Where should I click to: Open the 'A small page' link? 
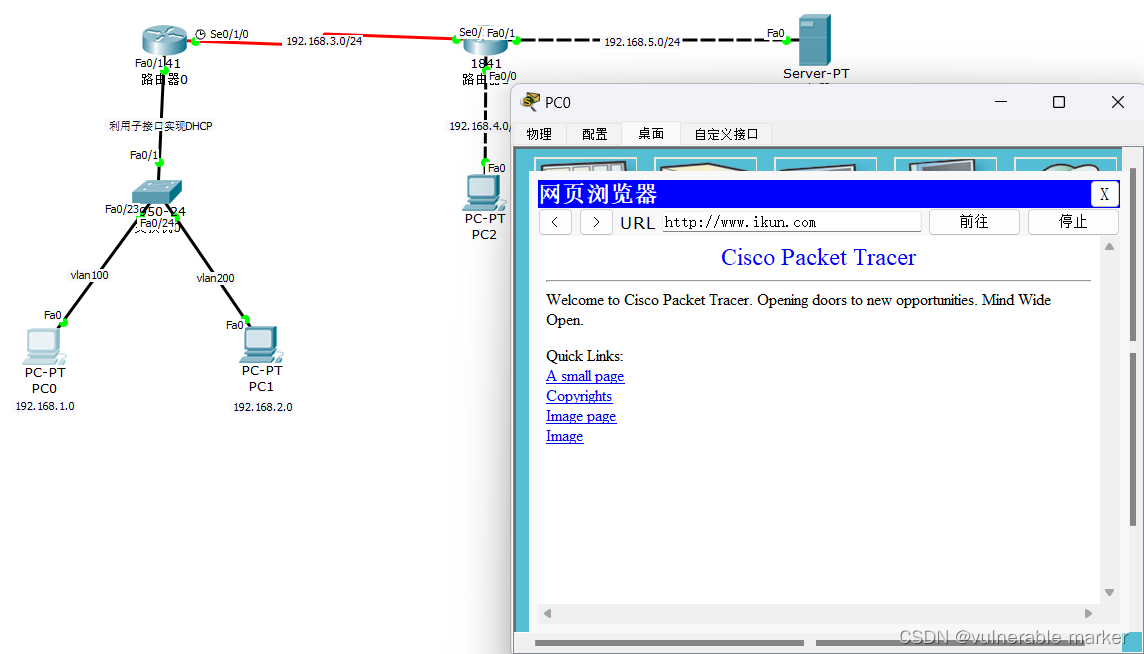(585, 377)
